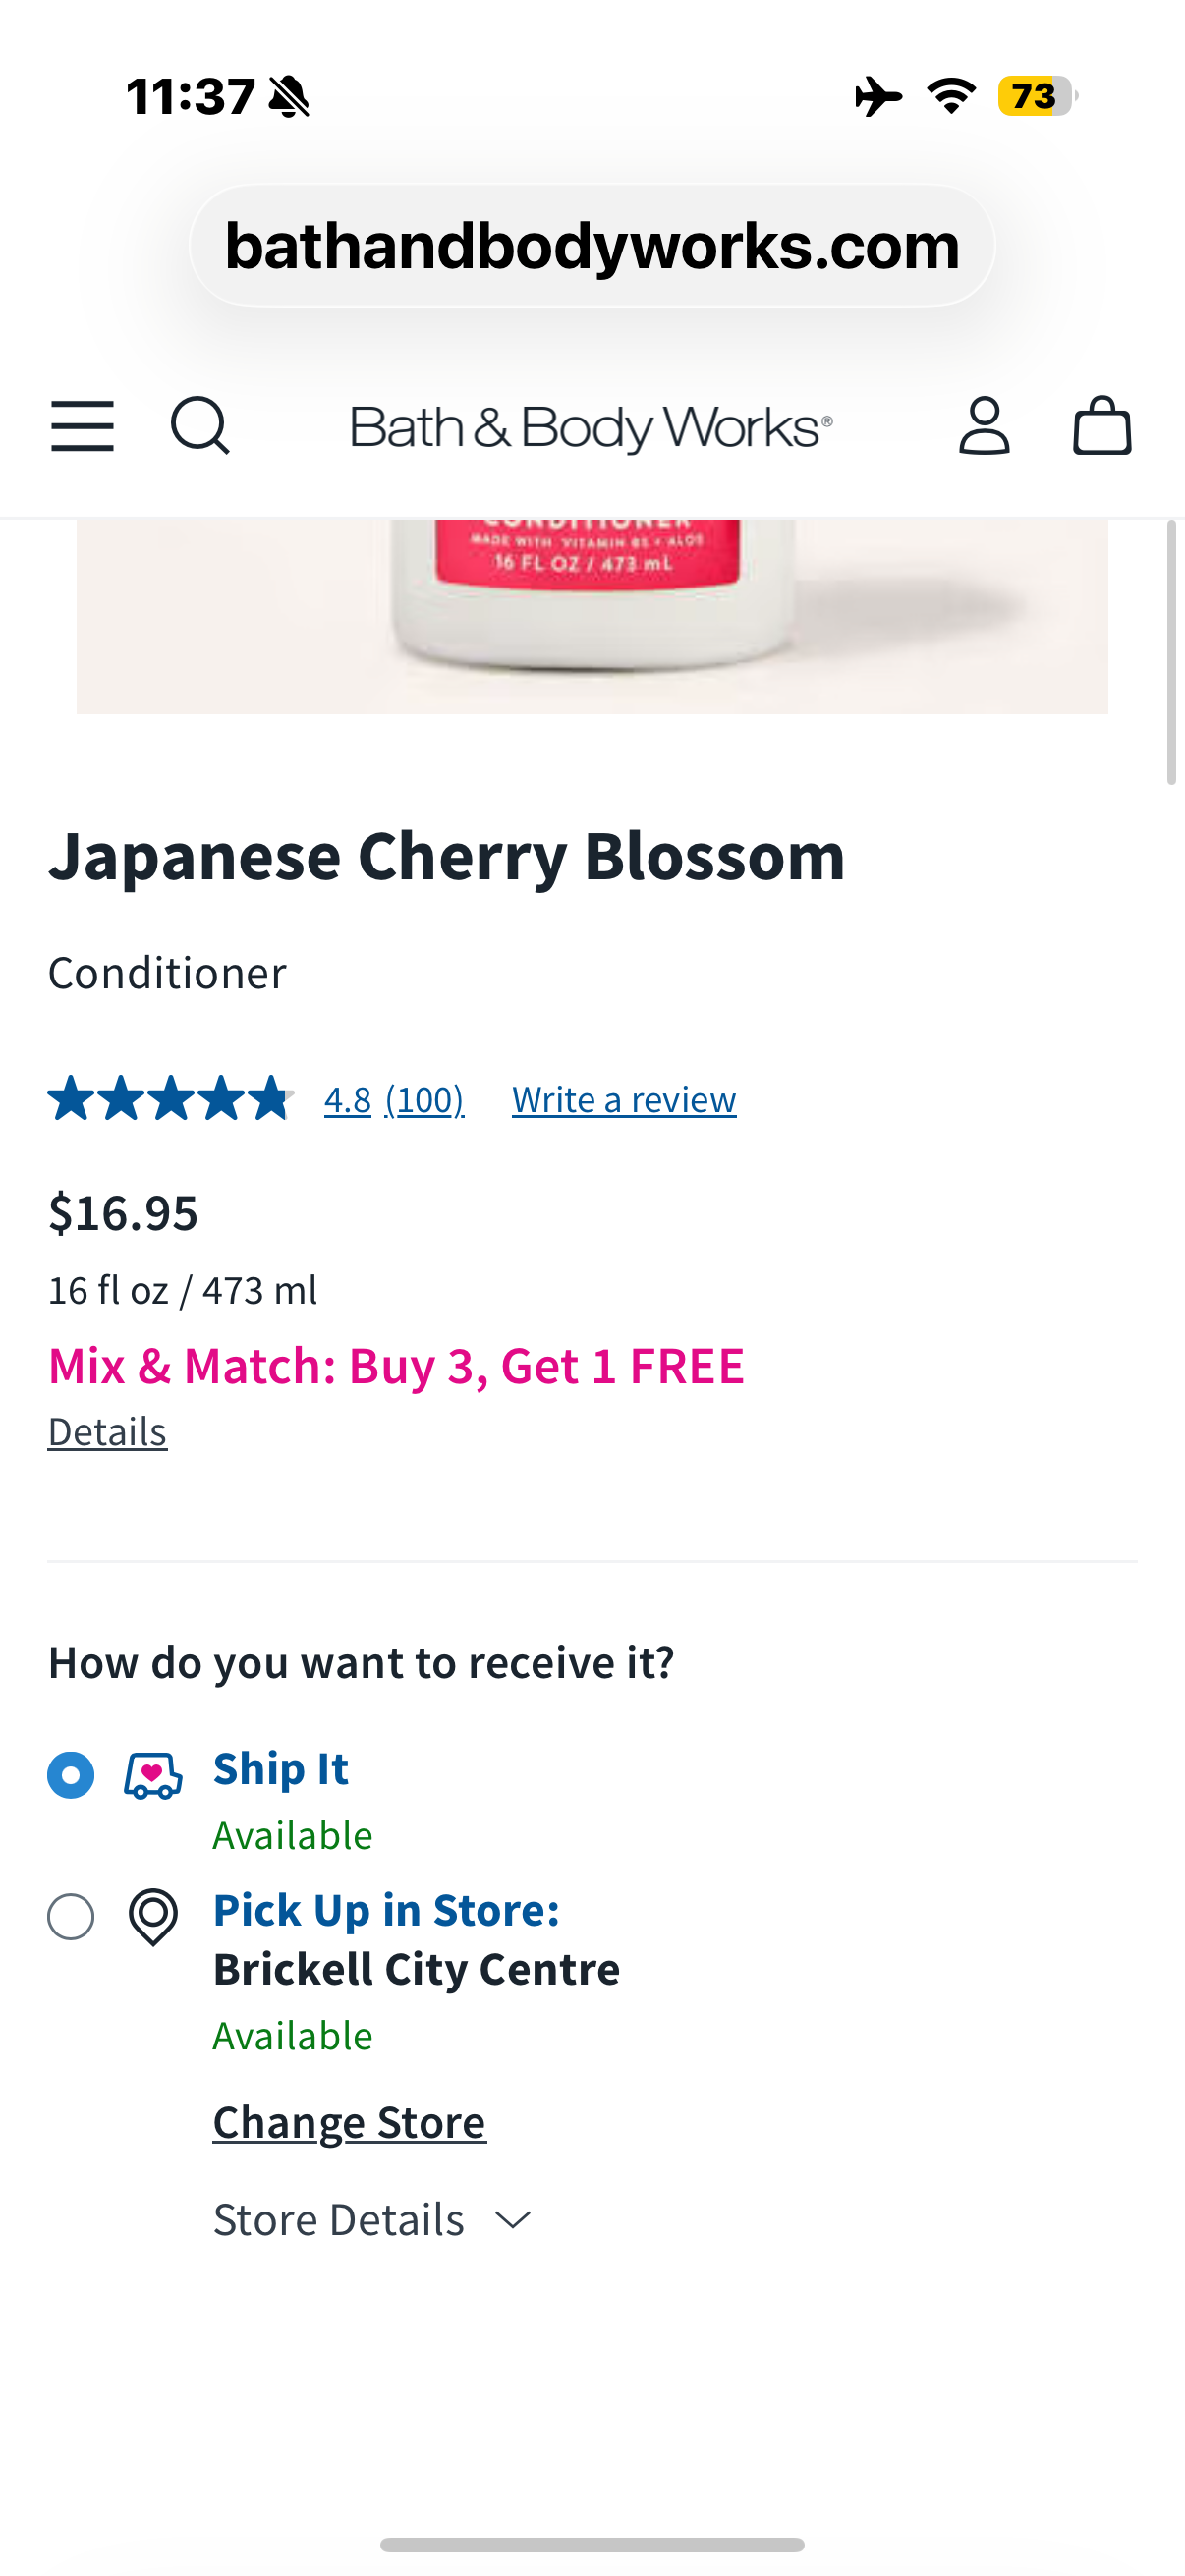Click Change Store for Brickell City Centre

pos(348,2121)
